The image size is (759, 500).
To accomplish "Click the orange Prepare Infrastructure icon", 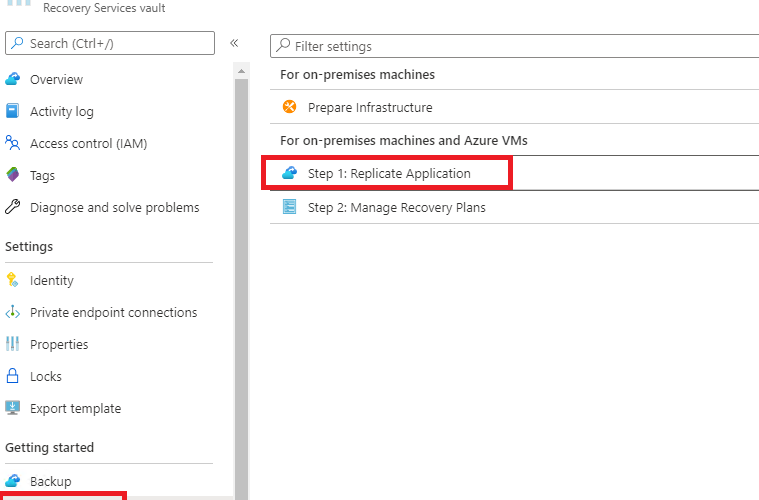I will (289, 106).
